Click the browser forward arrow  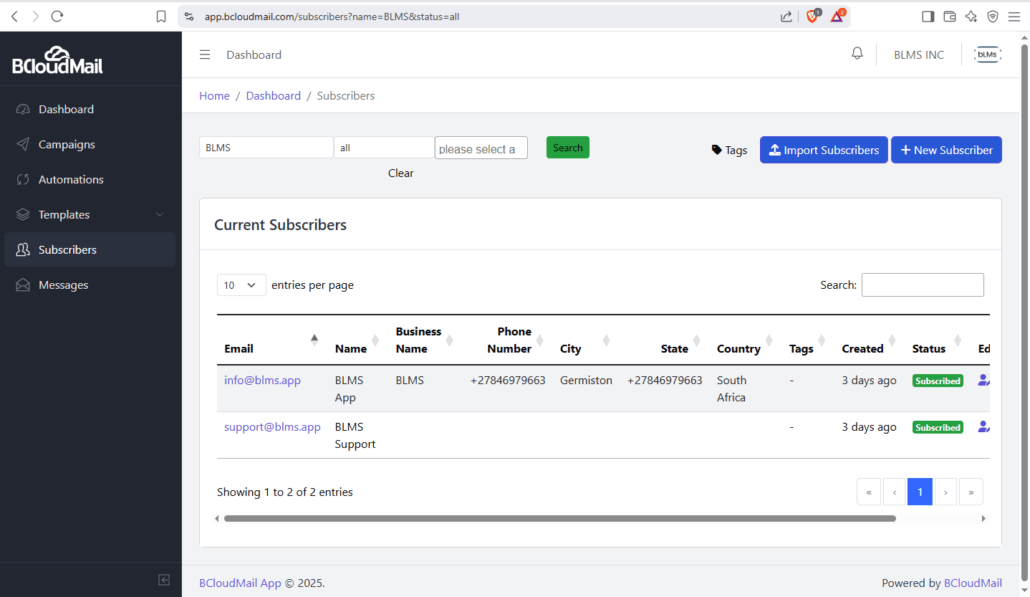click(x=35, y=16)
